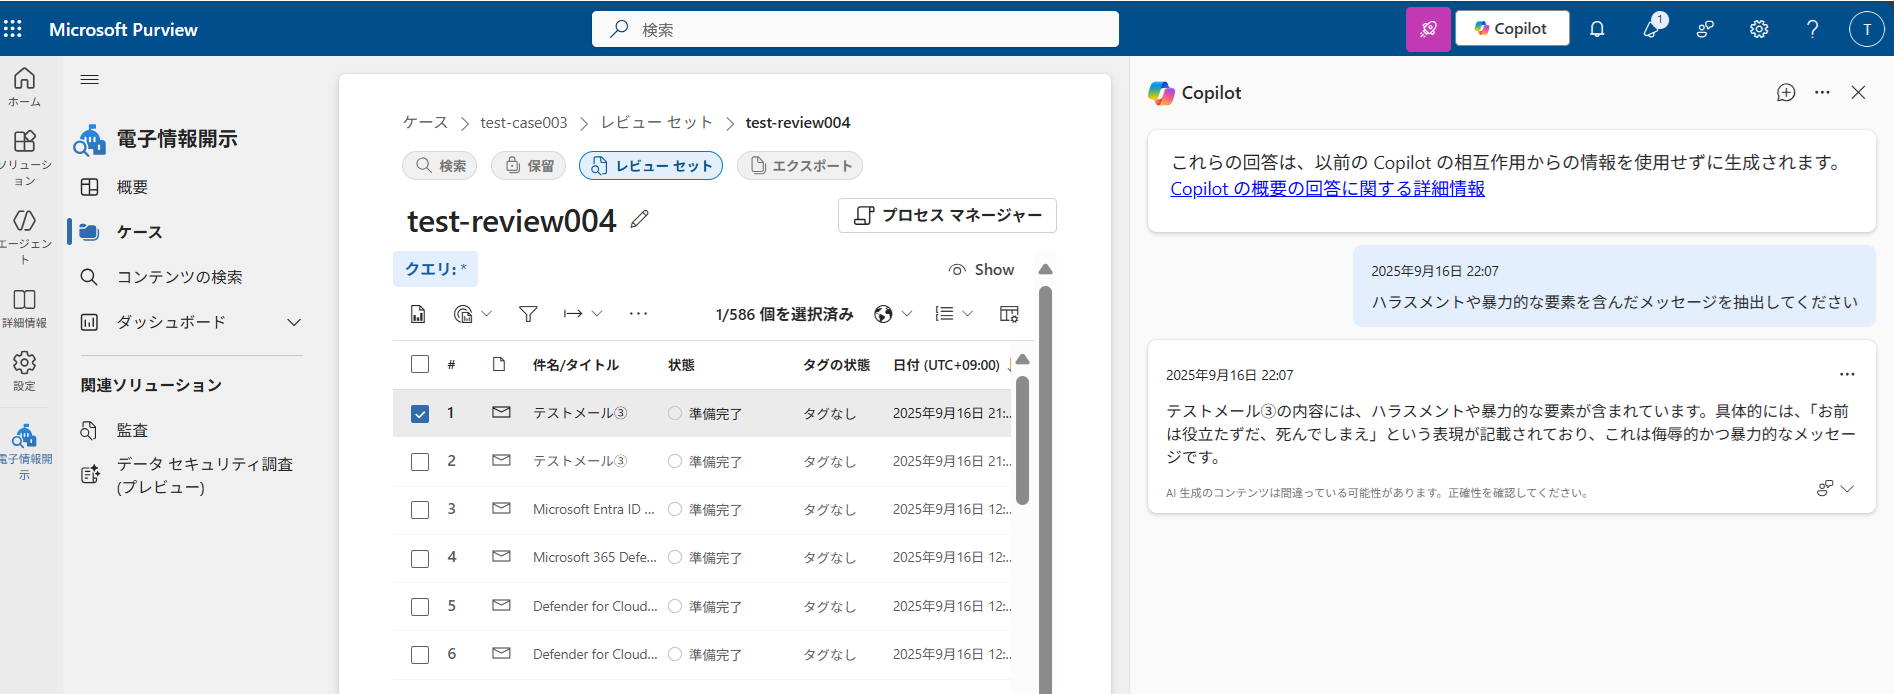
Task: Open the filter funnel
Action: tap(528, 314)
